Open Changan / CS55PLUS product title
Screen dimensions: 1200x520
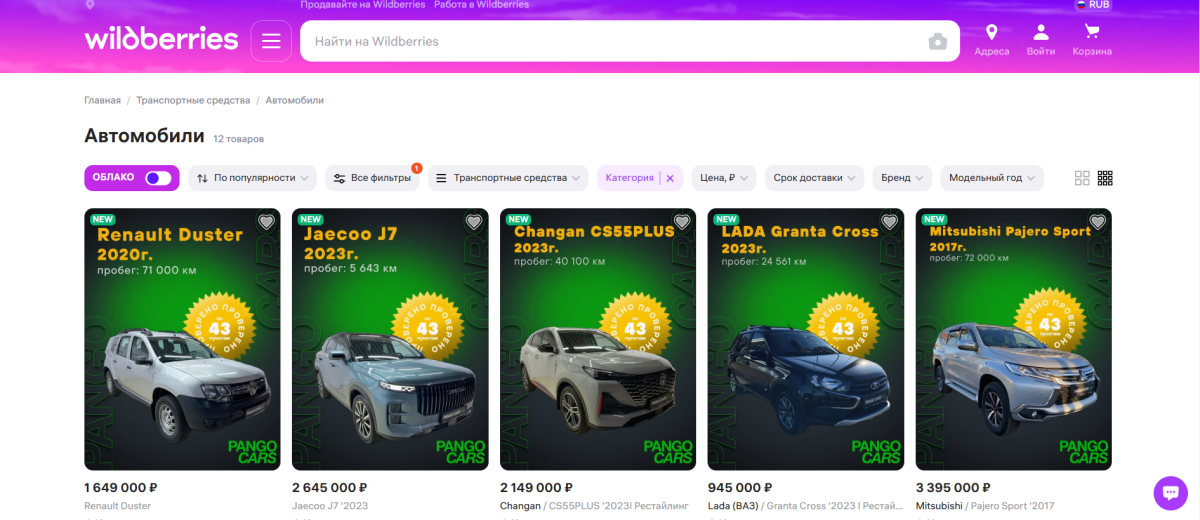[594, 506]
